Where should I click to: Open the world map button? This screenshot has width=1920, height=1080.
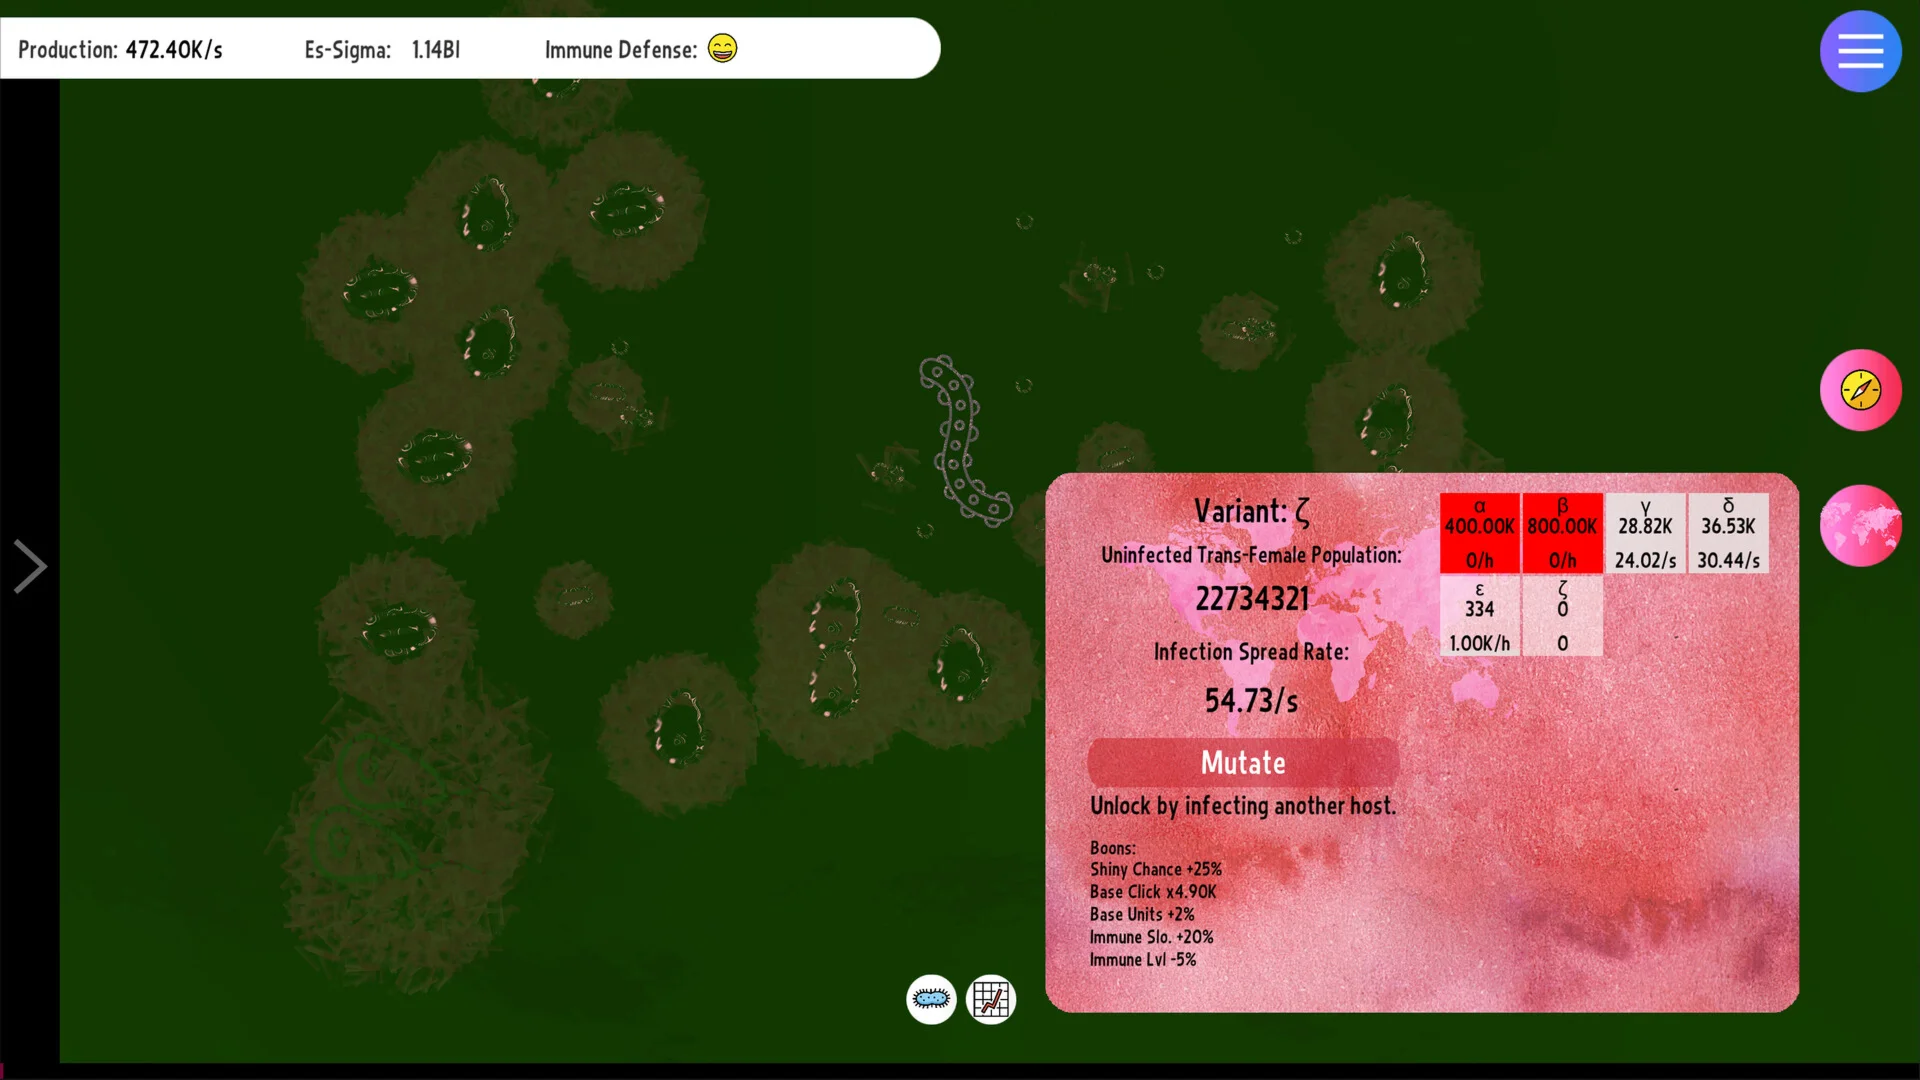pyautogui.click(x=1860, y=526)
